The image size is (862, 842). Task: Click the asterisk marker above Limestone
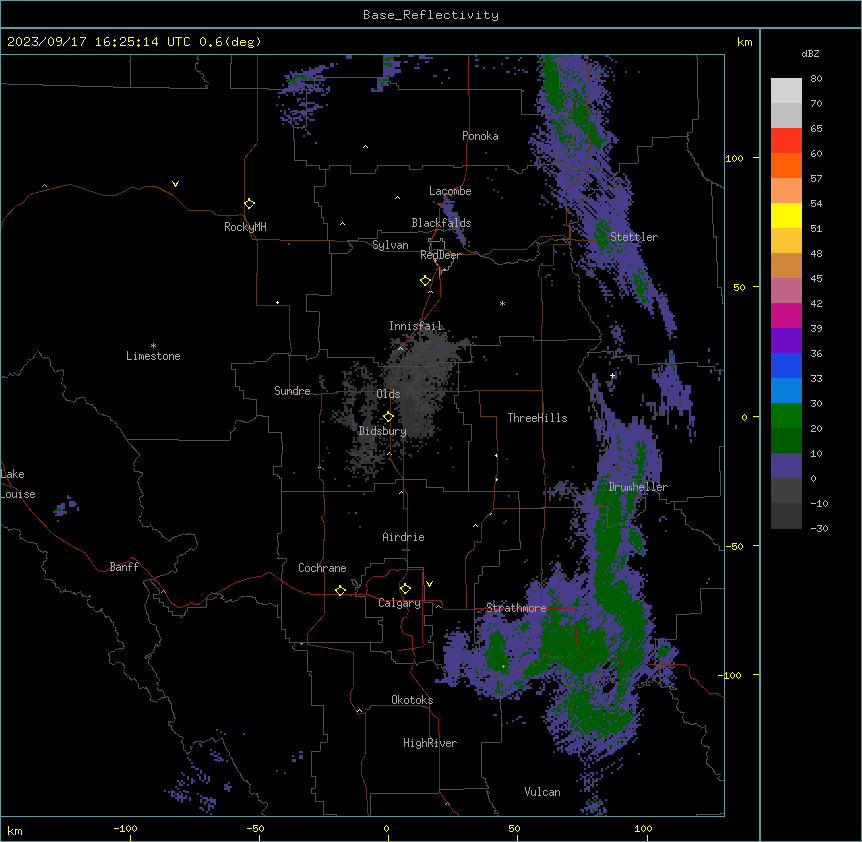pyautogui.click(x=153, y=346)
